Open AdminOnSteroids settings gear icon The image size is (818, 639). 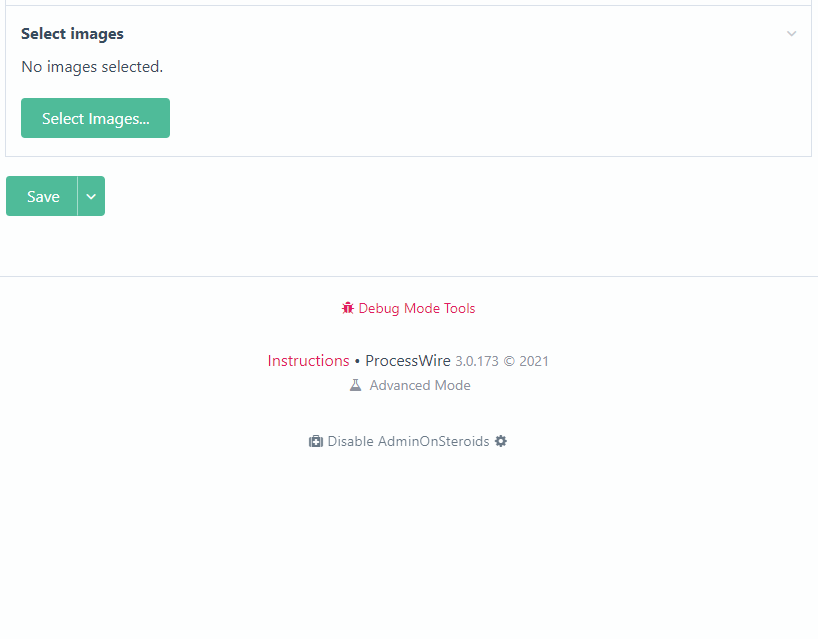coord(501,441)
